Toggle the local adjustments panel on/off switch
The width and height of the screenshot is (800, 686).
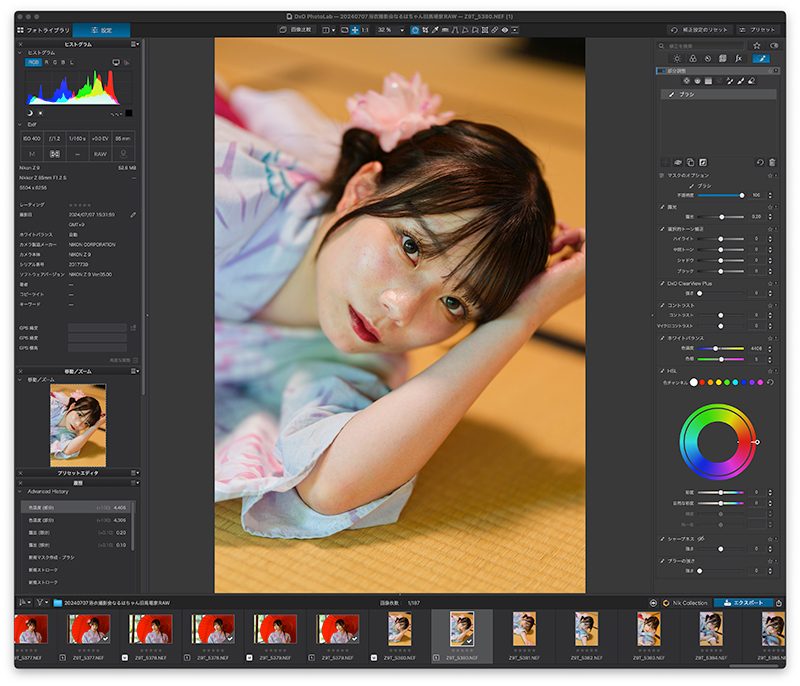click(x=662, y=71)
